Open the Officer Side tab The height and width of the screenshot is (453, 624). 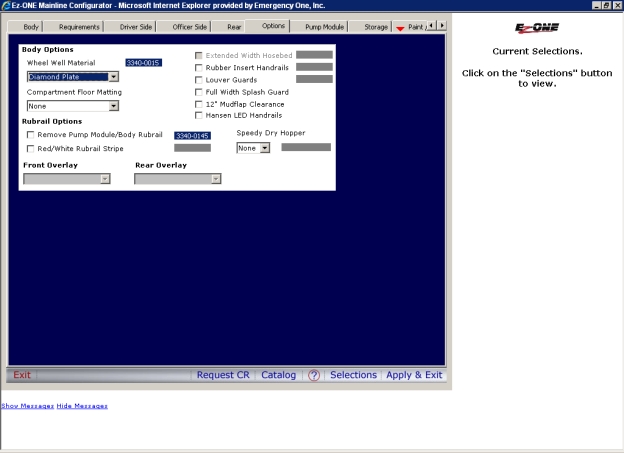pyautogui.click(x=184, y=27)
